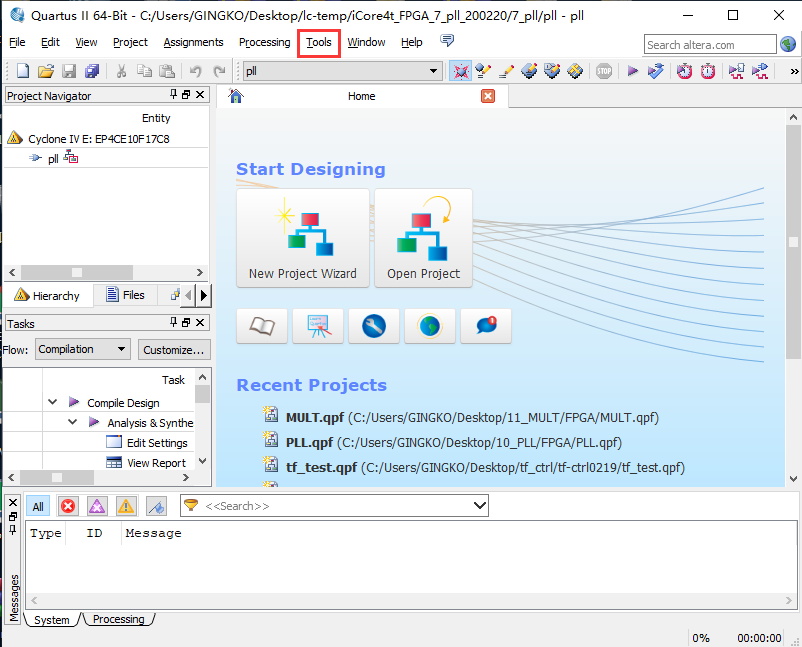
Task: Click the New file toolbar icon
Action: pyautogui.click(x=22, y=71)
